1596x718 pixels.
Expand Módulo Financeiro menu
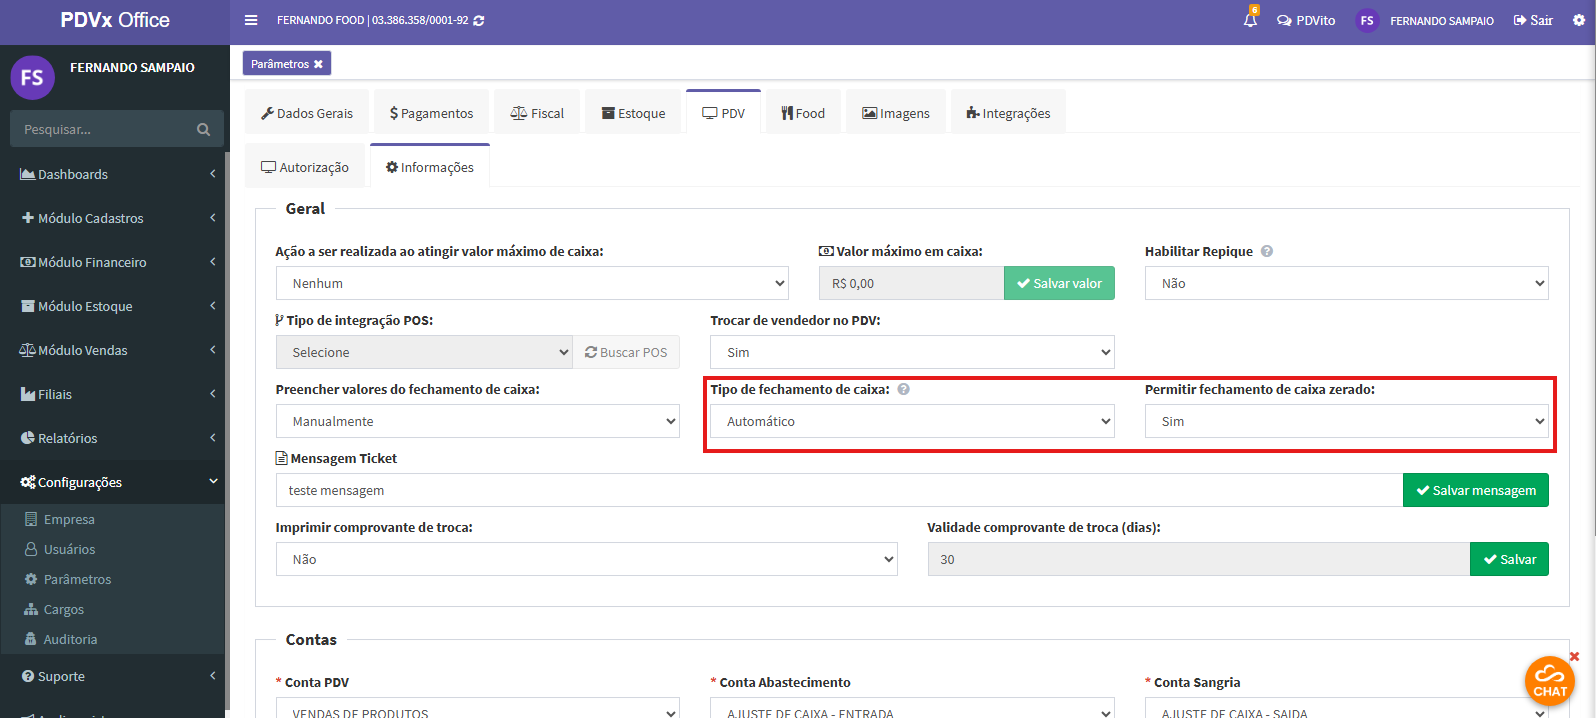(x=115, y=262)
